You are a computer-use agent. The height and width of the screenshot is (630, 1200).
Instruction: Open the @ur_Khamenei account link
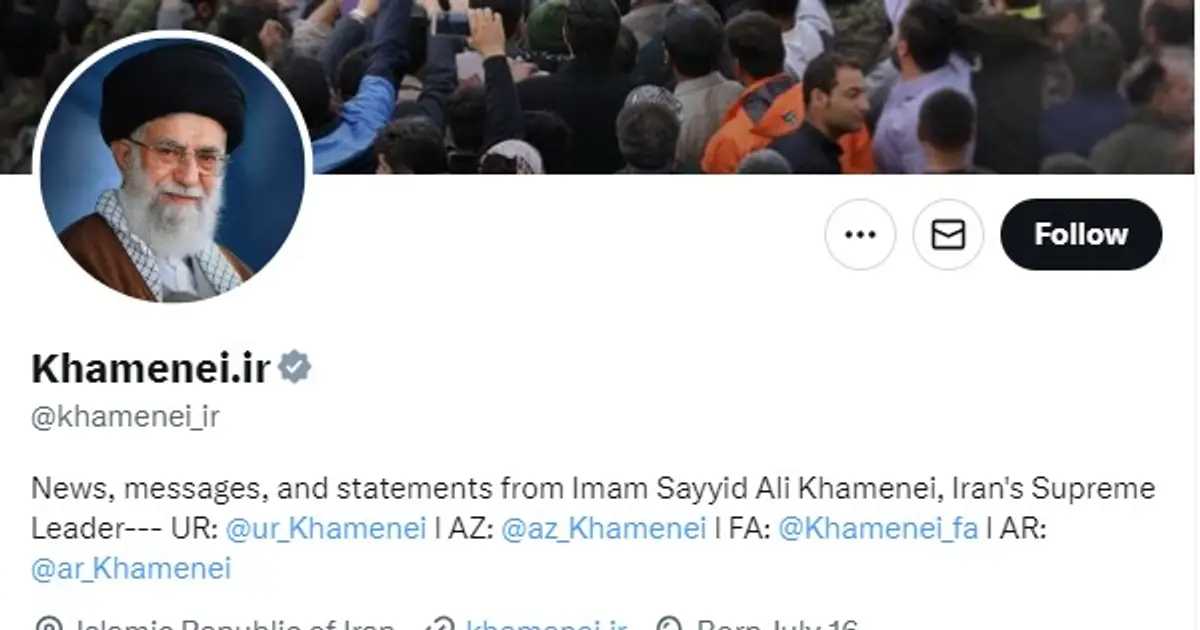click(326, 529)
